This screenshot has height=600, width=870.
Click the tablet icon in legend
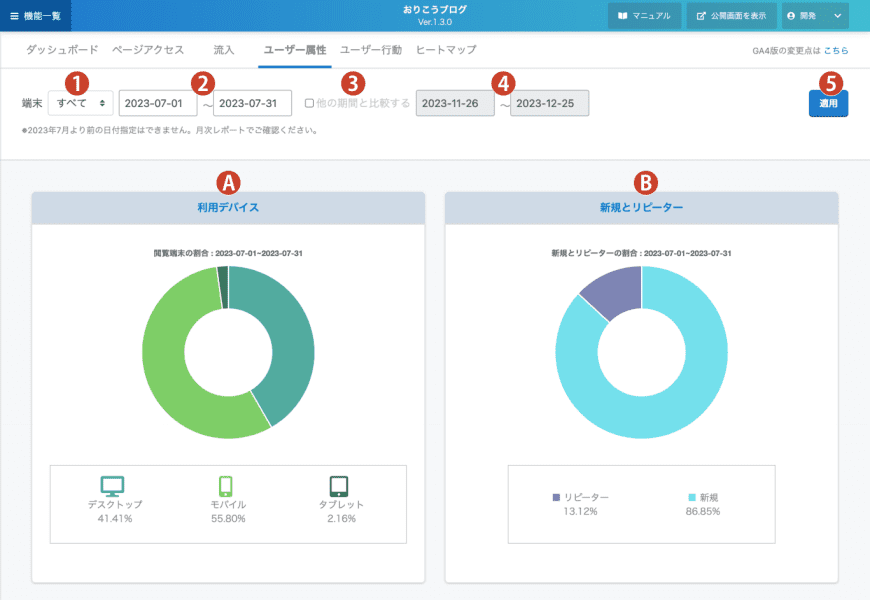338,486
